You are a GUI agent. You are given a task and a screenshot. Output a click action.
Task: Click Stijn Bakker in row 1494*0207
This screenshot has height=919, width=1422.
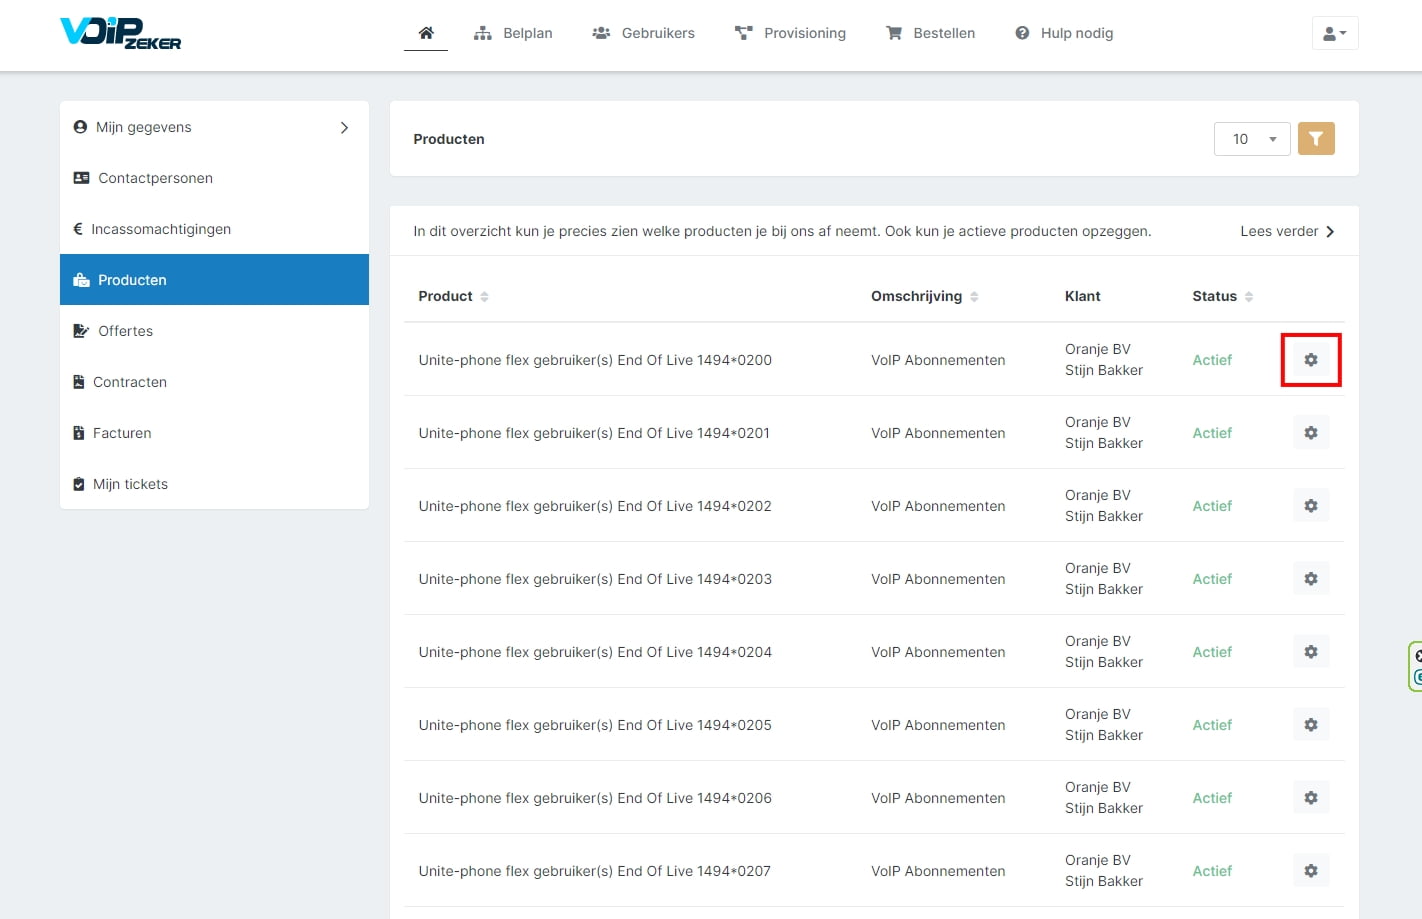click(1104, 881)
